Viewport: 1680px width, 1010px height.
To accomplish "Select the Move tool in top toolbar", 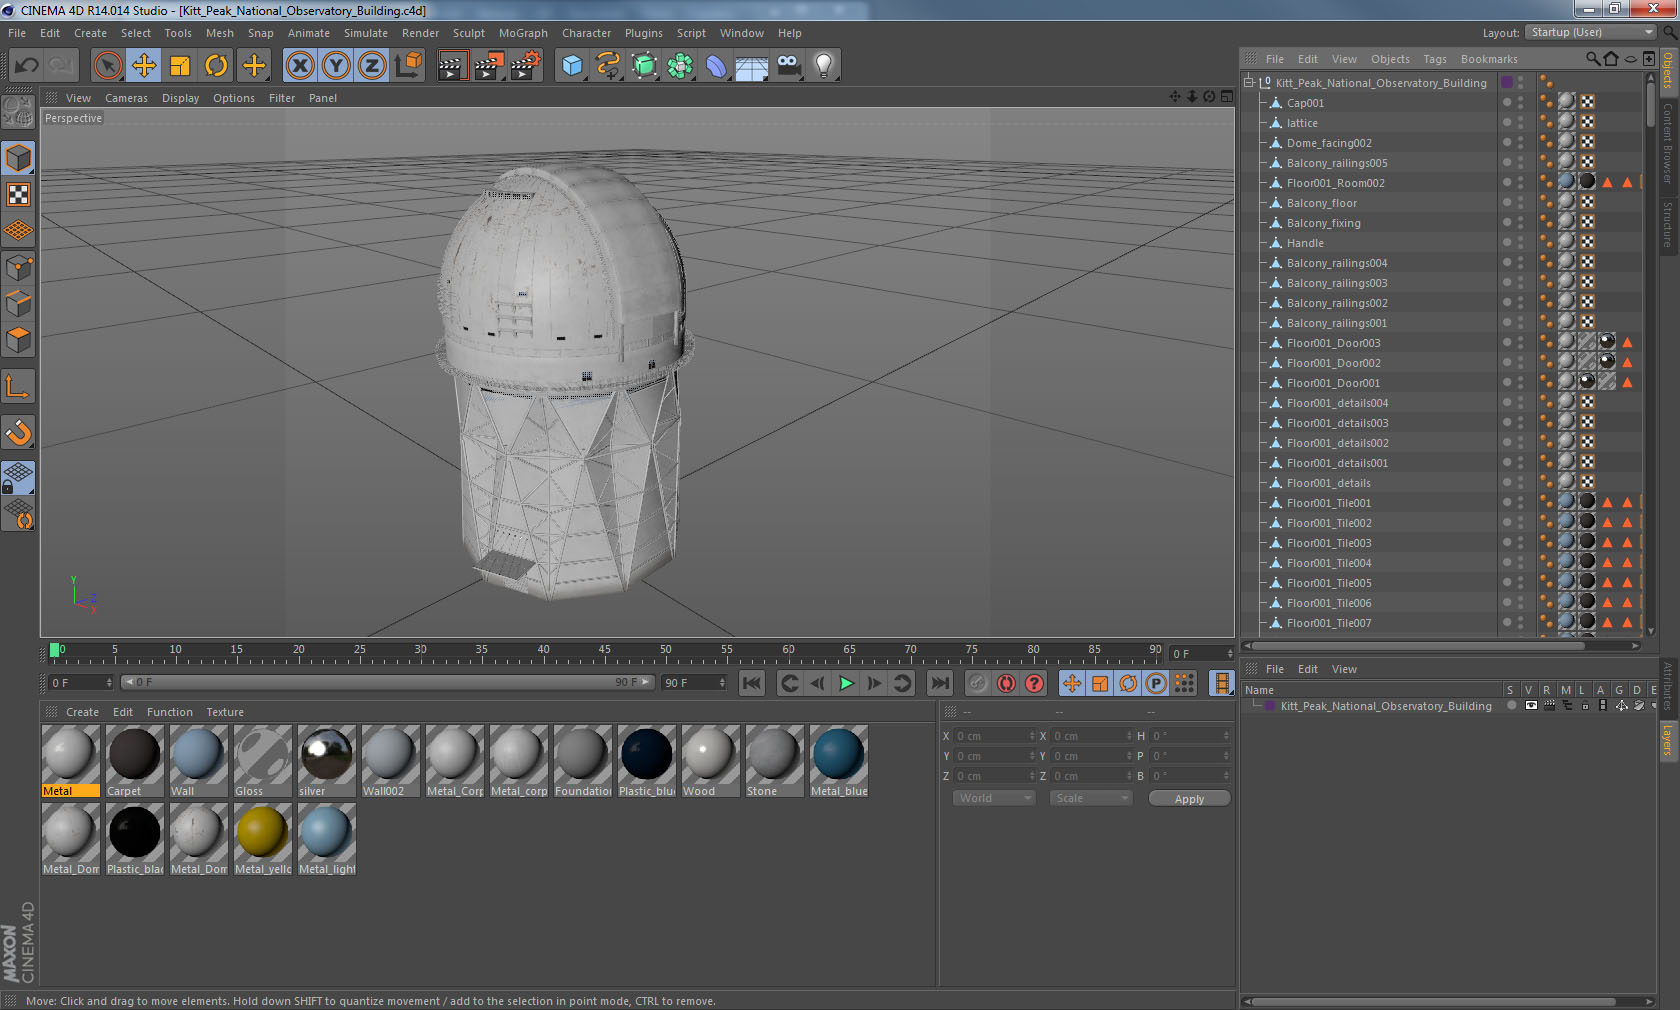I will click(x=144, y=66).
